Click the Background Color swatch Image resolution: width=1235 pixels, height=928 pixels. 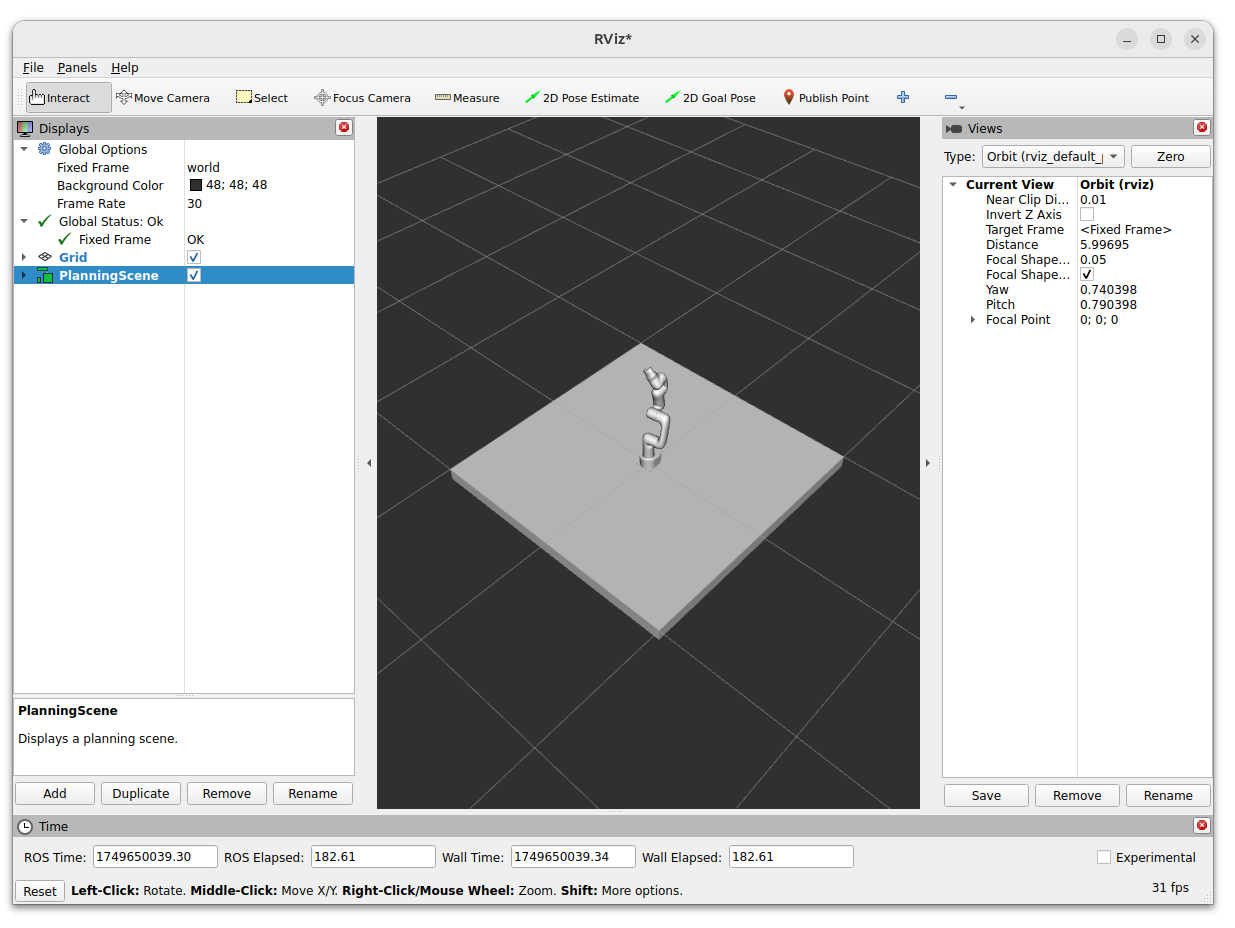pyautogui.click(x=196, y=185)
